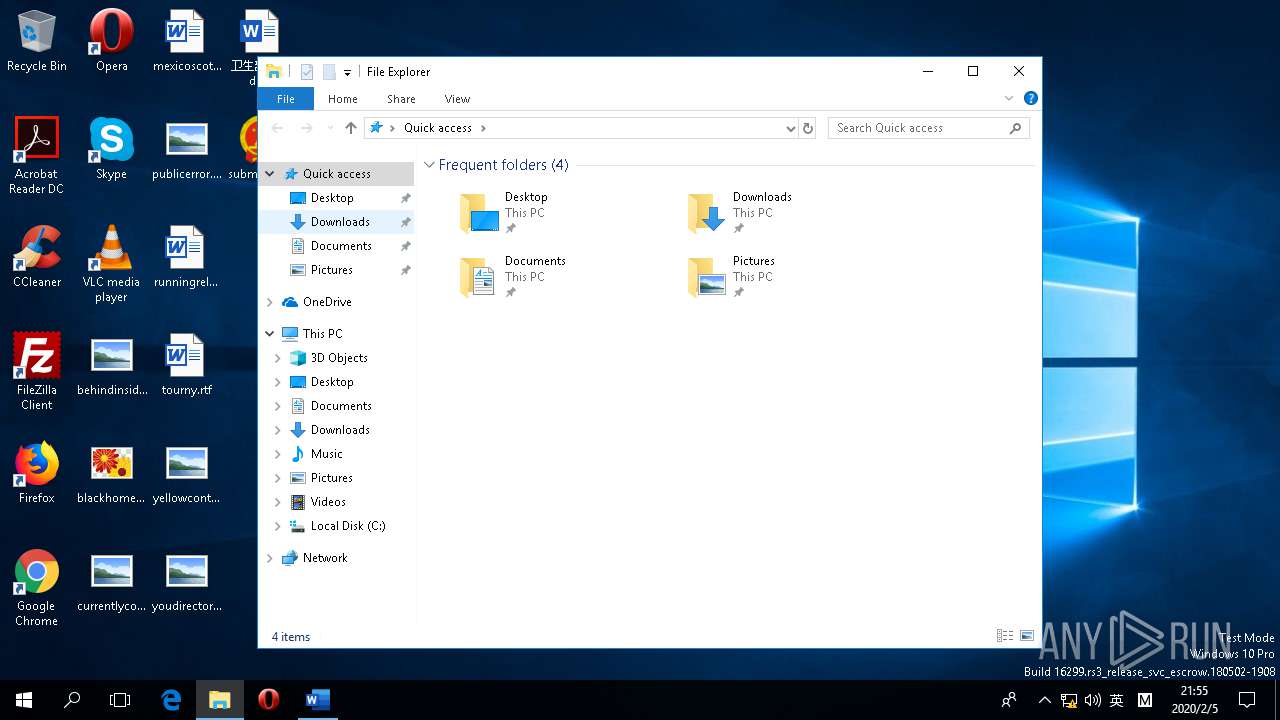Viewport: 1280px width, 720px height.
Task: Open Task View on taskbar
Action: tap(120, 700)
